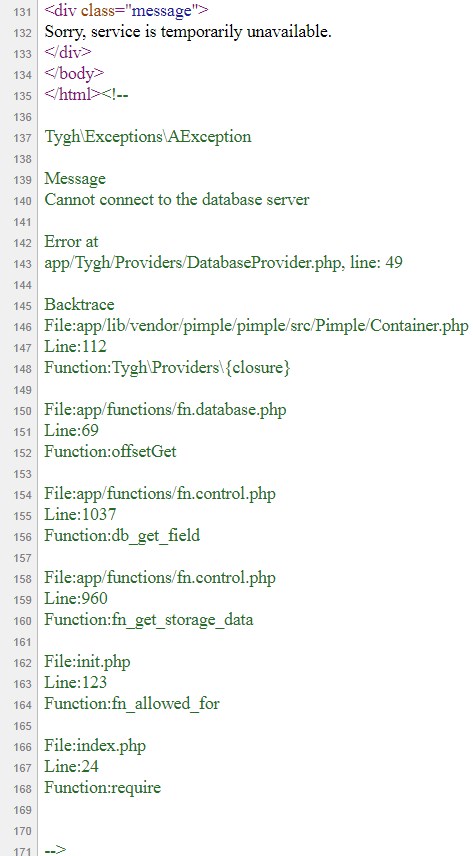Click the Function:Tygh\Providers\{closure} line
473x856 pixels.
coord(167,367)
